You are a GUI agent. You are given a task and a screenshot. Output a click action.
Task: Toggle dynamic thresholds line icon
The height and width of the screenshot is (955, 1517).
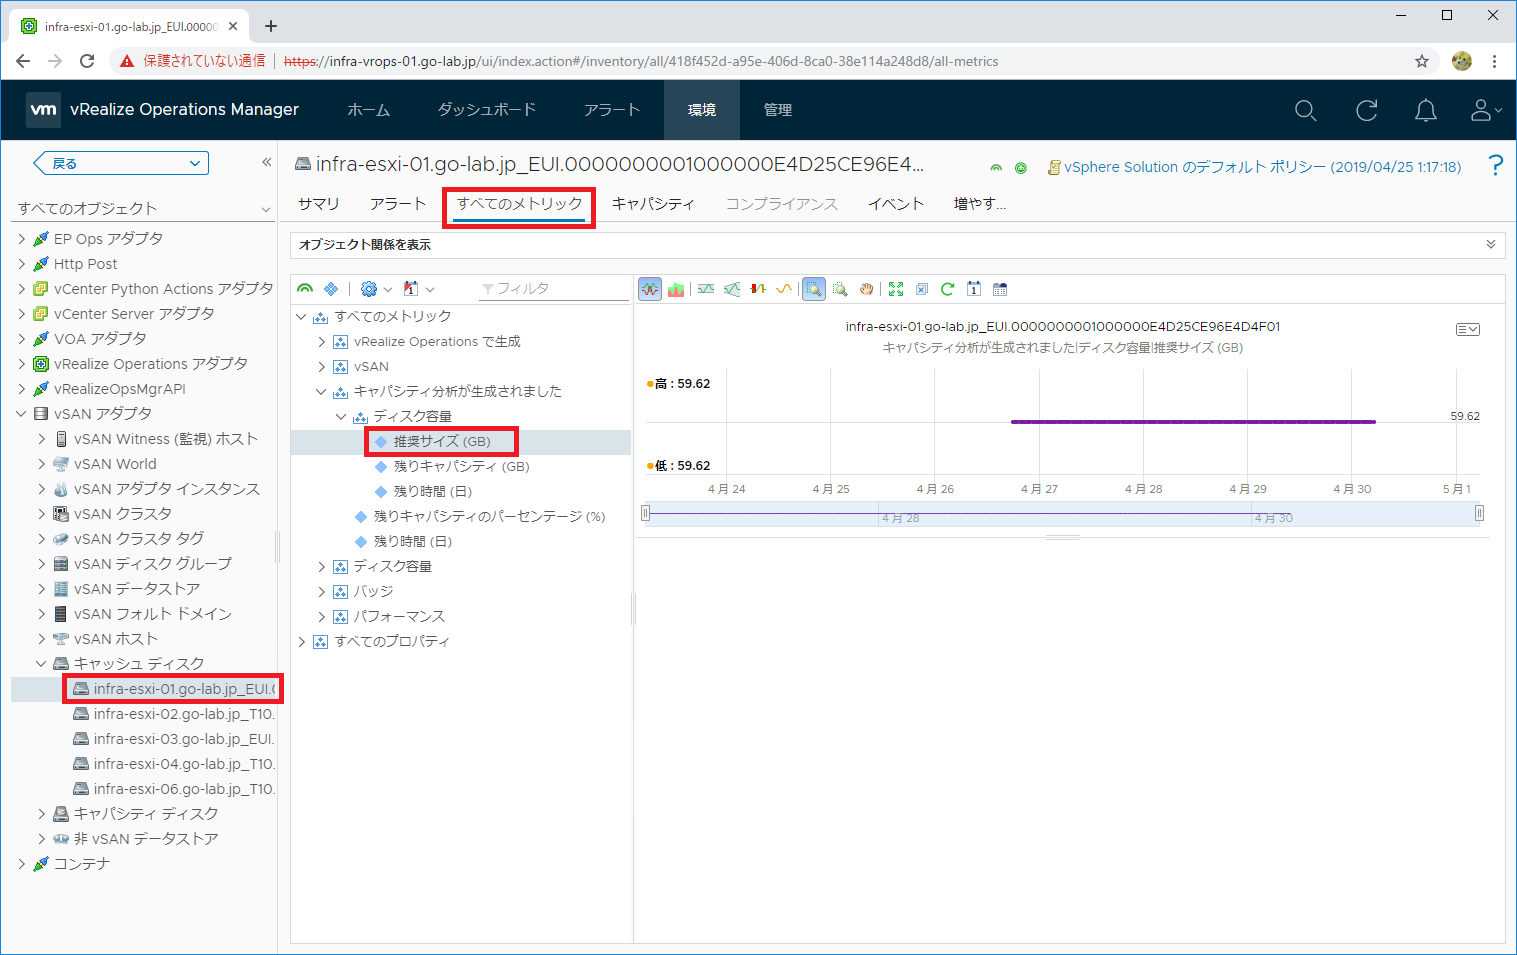pyautogui.click(x=706, y=289)
